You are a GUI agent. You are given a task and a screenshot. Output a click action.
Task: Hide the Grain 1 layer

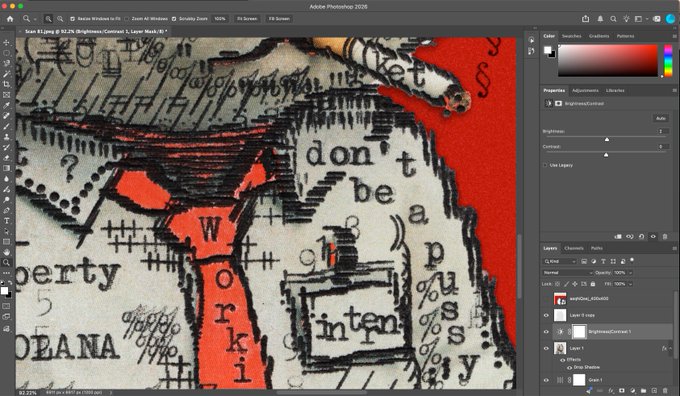pyautogui.click(x=546, y=380)
